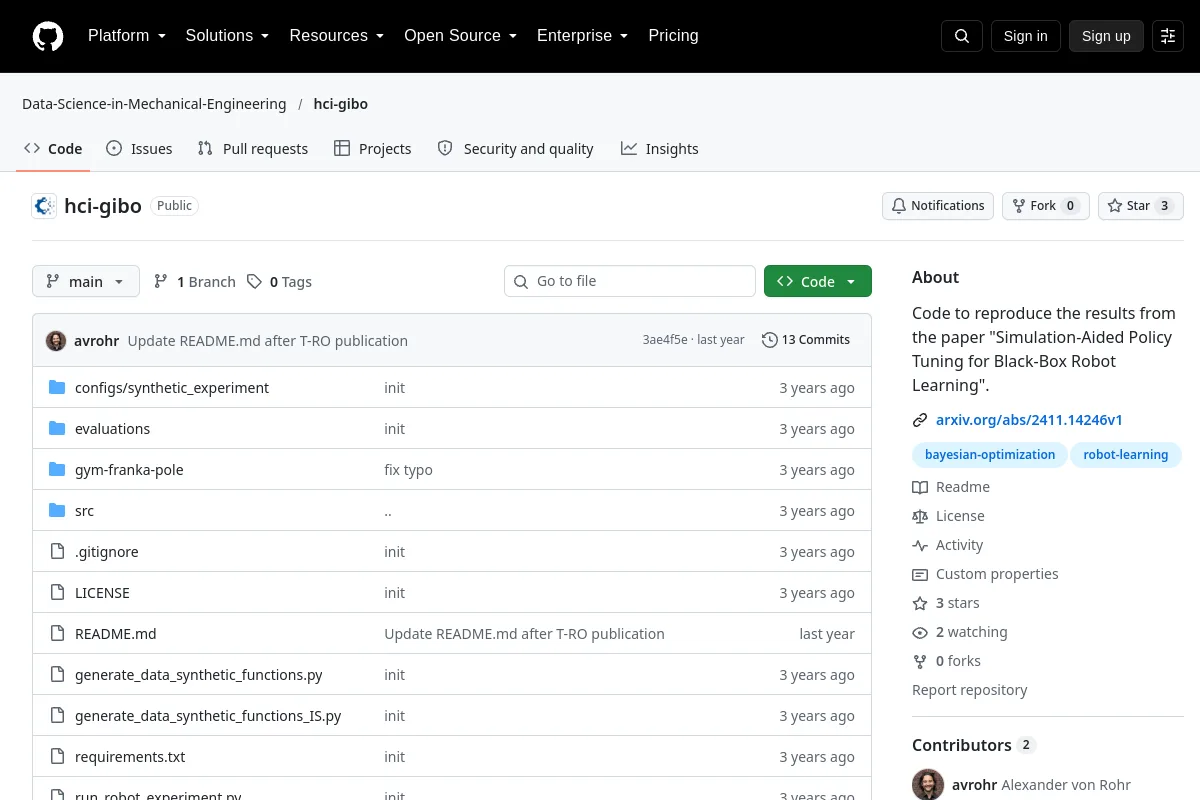Open the Pricing page
Viewport: 1200px width, 800px height.
673,36
